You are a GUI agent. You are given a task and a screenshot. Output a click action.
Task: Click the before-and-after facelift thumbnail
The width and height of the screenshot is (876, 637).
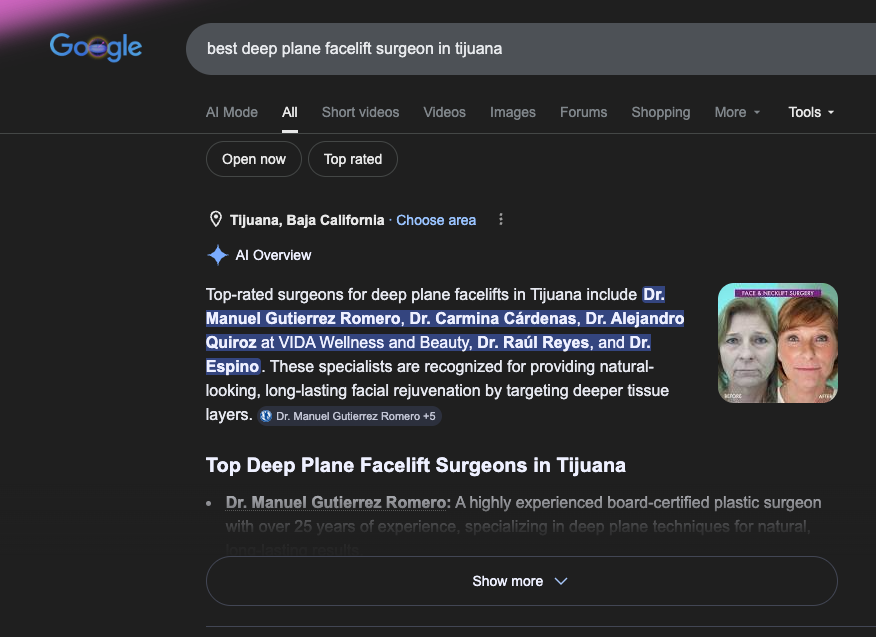(777, 343)
